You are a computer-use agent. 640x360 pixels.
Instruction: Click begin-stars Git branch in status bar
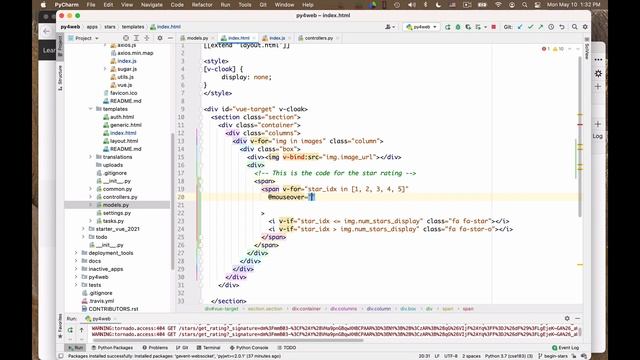(553, 356)
